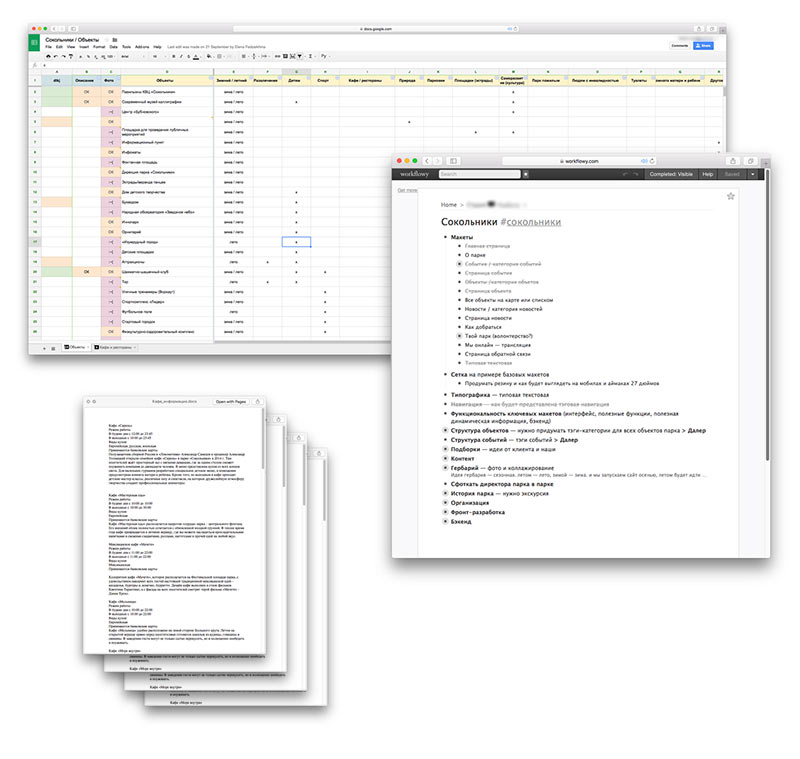Star the current WorkFlowy page
Viewport: 800px width, 759px height.
click(x=731, y=196)
